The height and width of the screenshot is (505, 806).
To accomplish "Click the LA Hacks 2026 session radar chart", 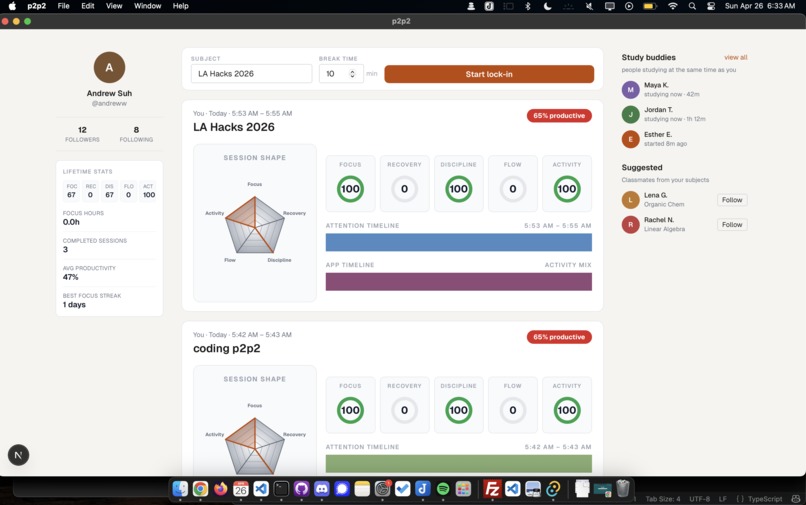I will pos(255,225).
